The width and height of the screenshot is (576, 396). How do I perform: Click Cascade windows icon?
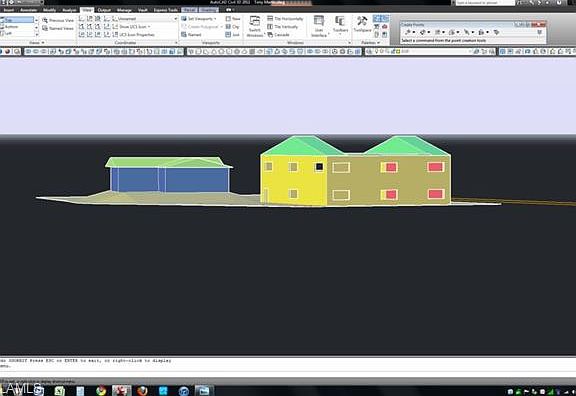[270, 35]
